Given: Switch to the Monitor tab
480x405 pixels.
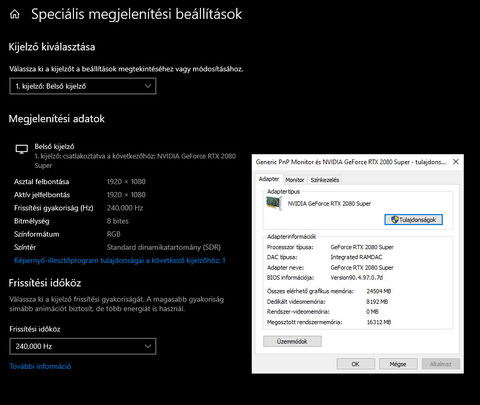Looking at the screenshot, I should pos(295,180).
